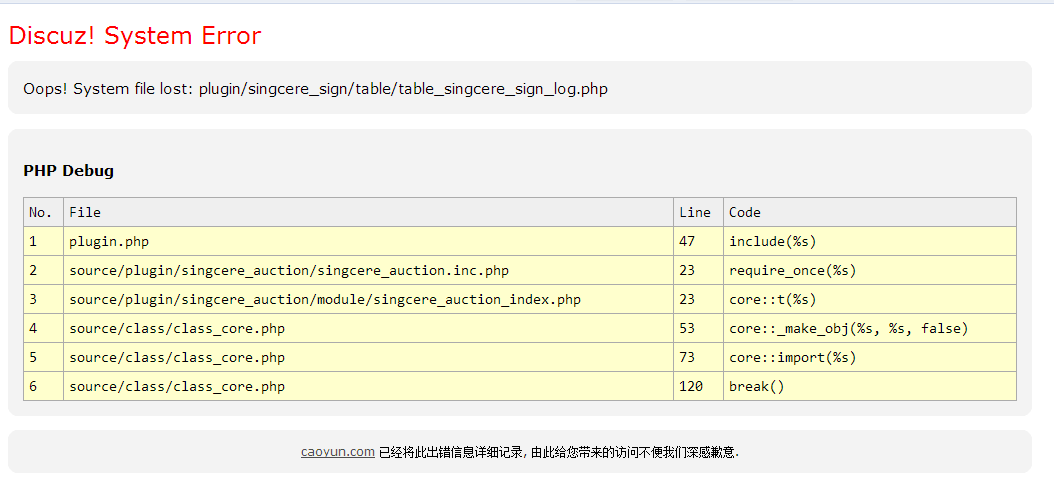
Task: Click the 'File' column header
Action: click(368, 212)
